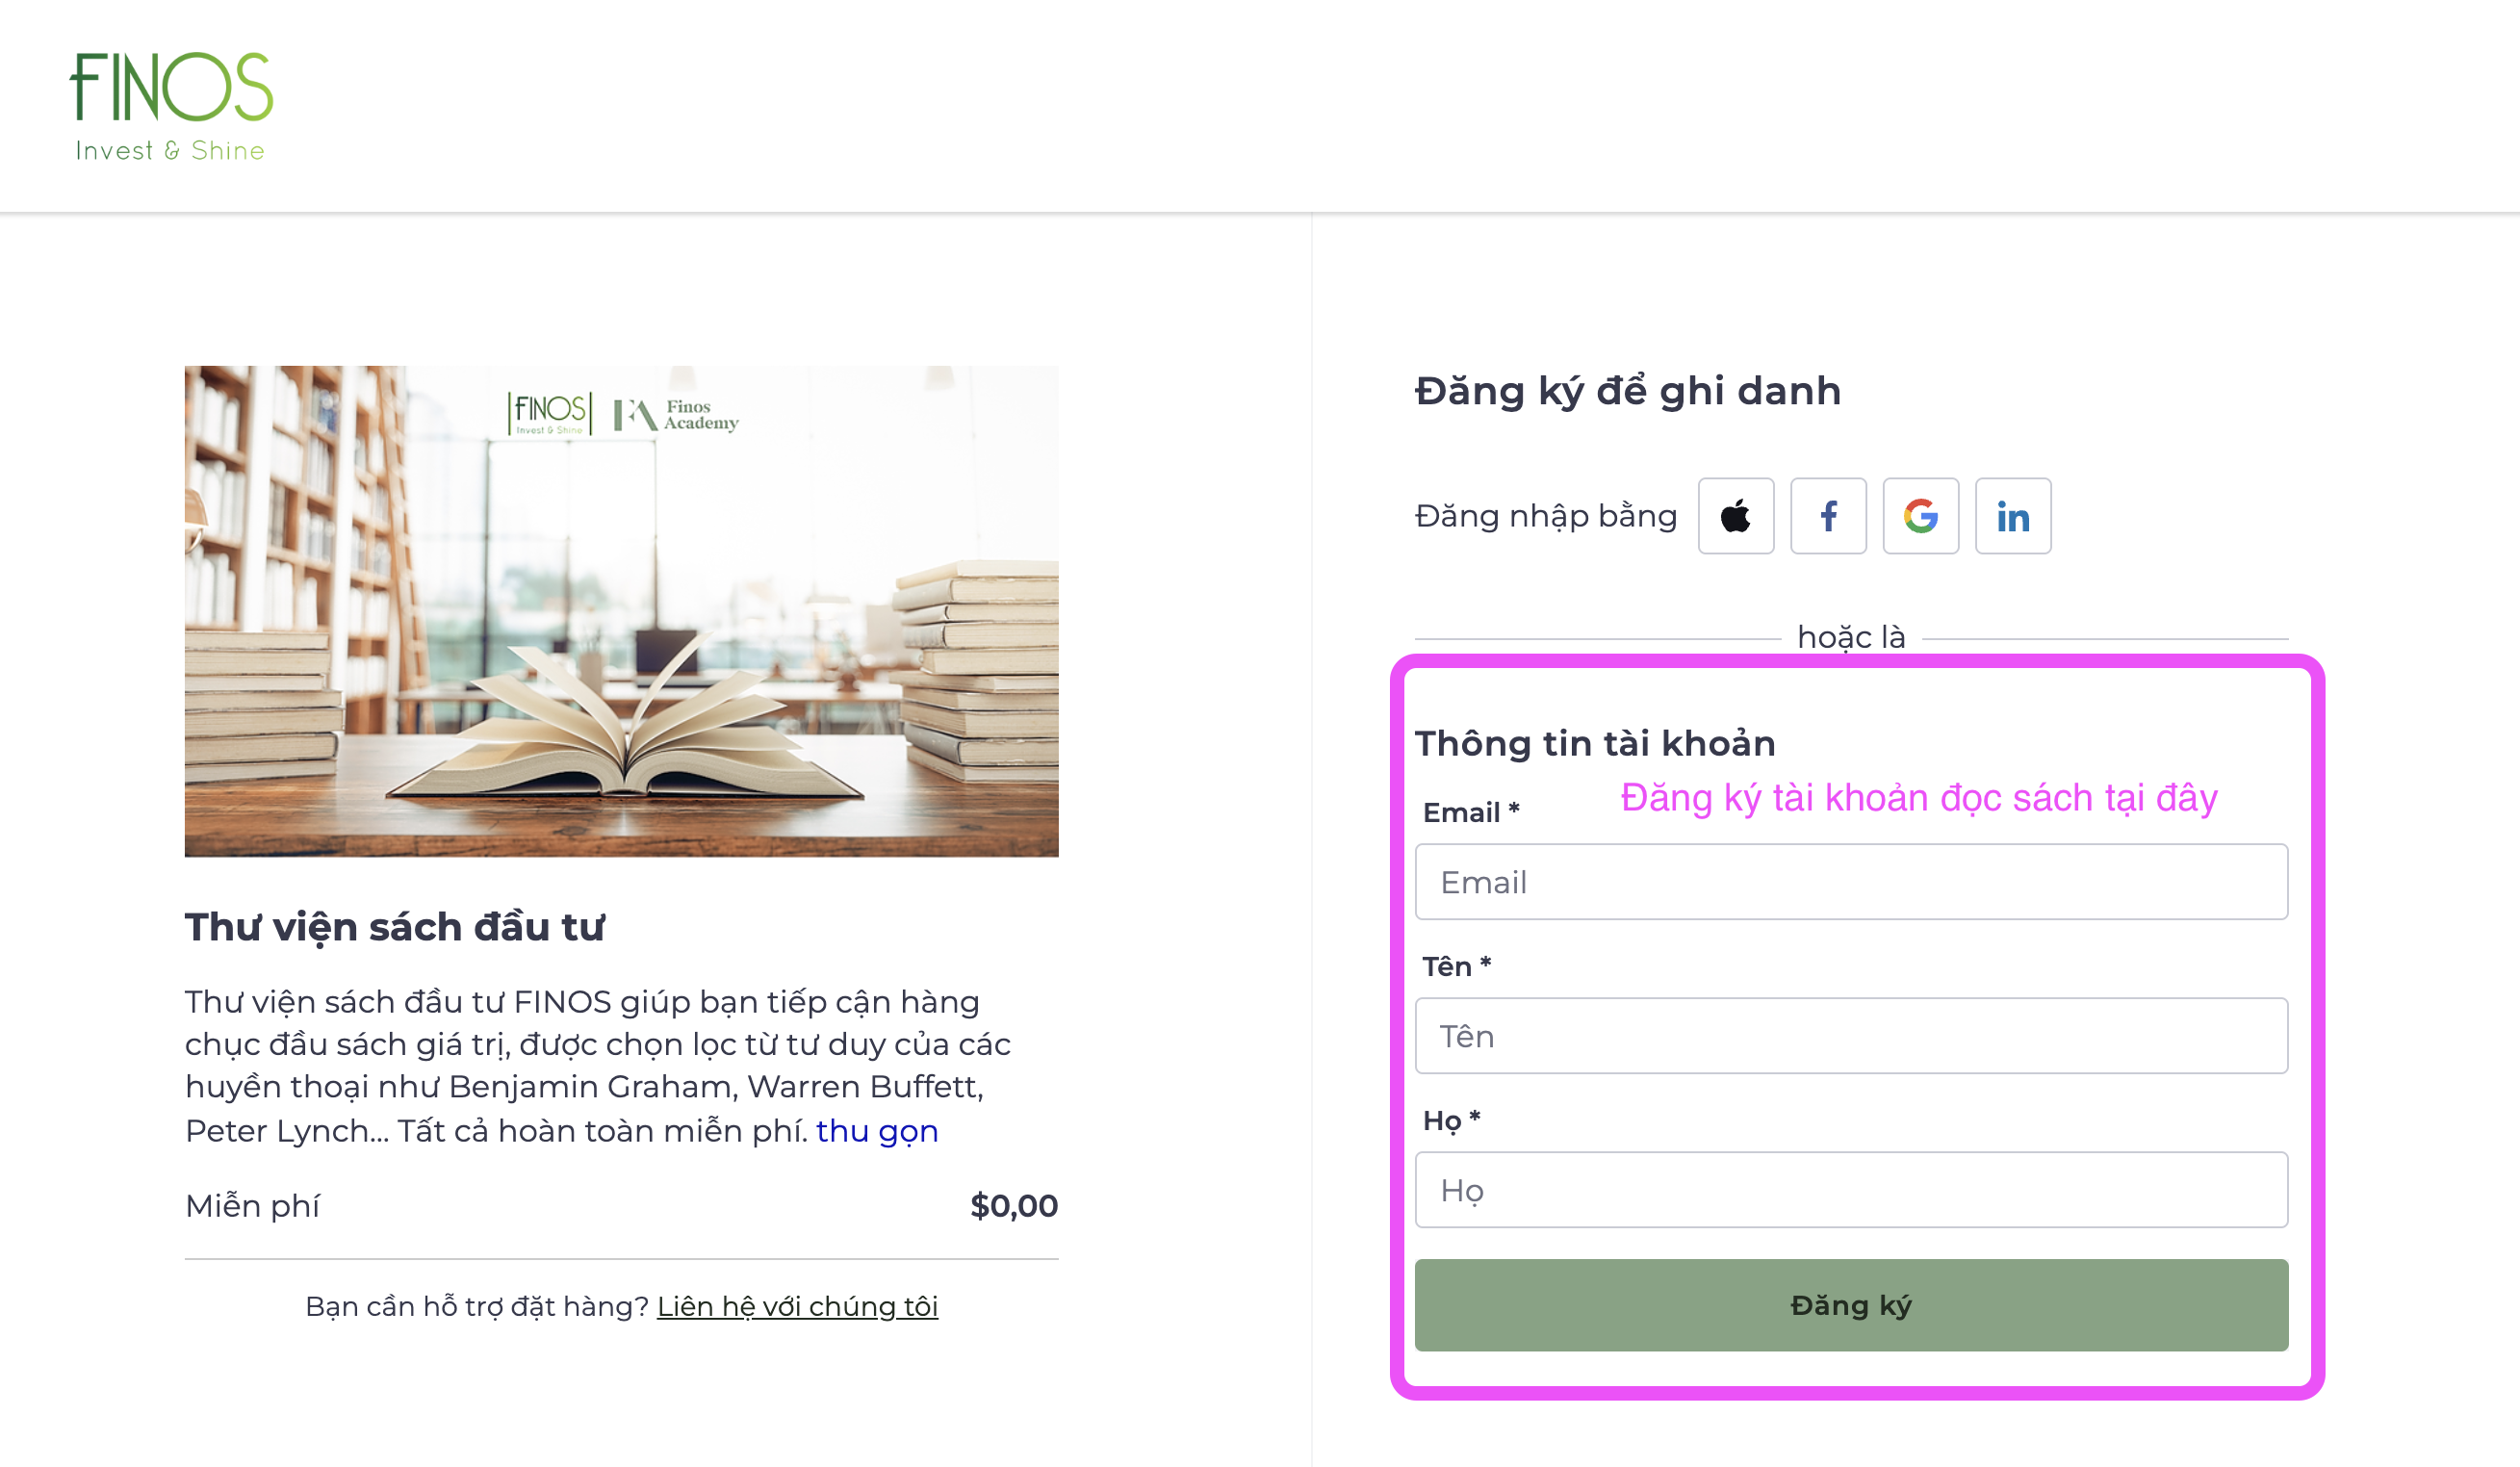This screenshot has width=2520, height=1467.
Task: Submit the Đăng ký button
Action: coord(1851,1305)
